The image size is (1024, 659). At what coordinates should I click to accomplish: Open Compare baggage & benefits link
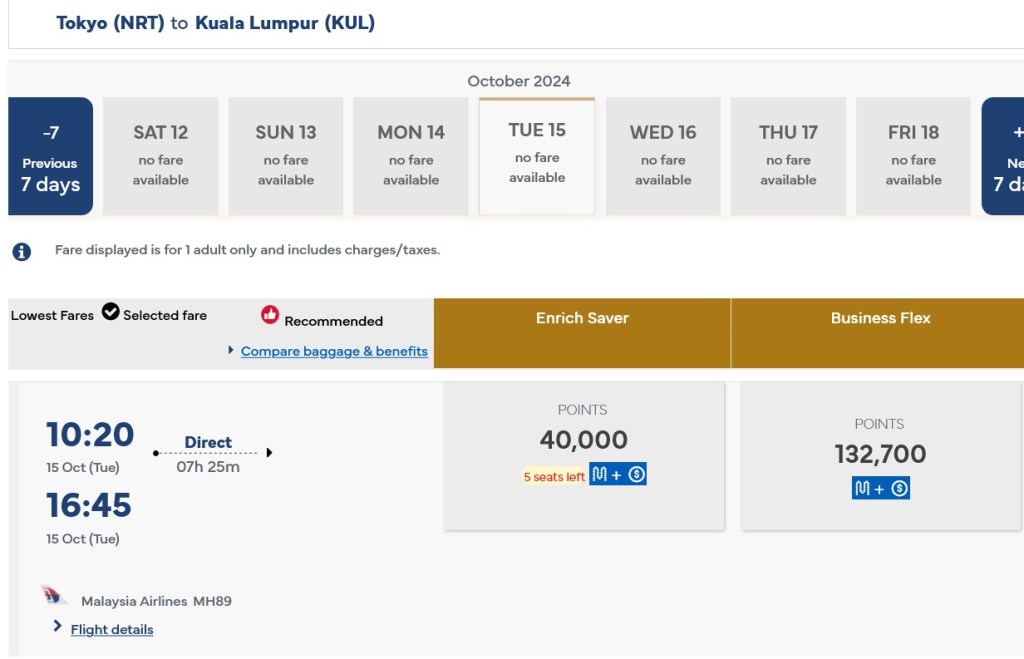click(334, 351)
